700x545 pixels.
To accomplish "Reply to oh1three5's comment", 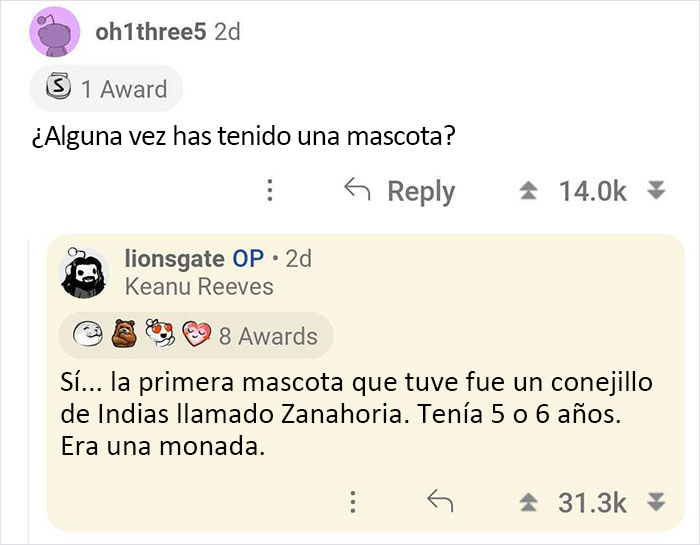I will (x=399, y=191).
